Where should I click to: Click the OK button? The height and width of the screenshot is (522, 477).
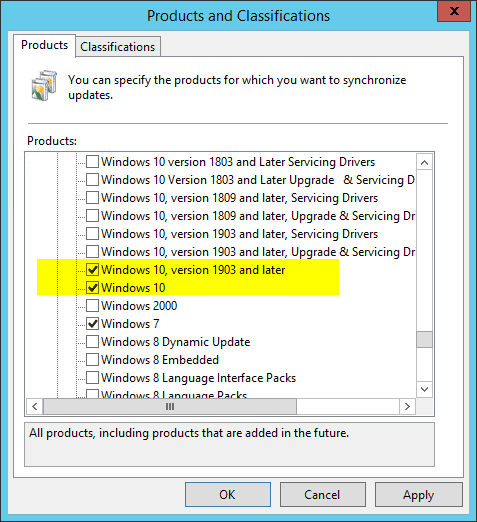point(228,495)
